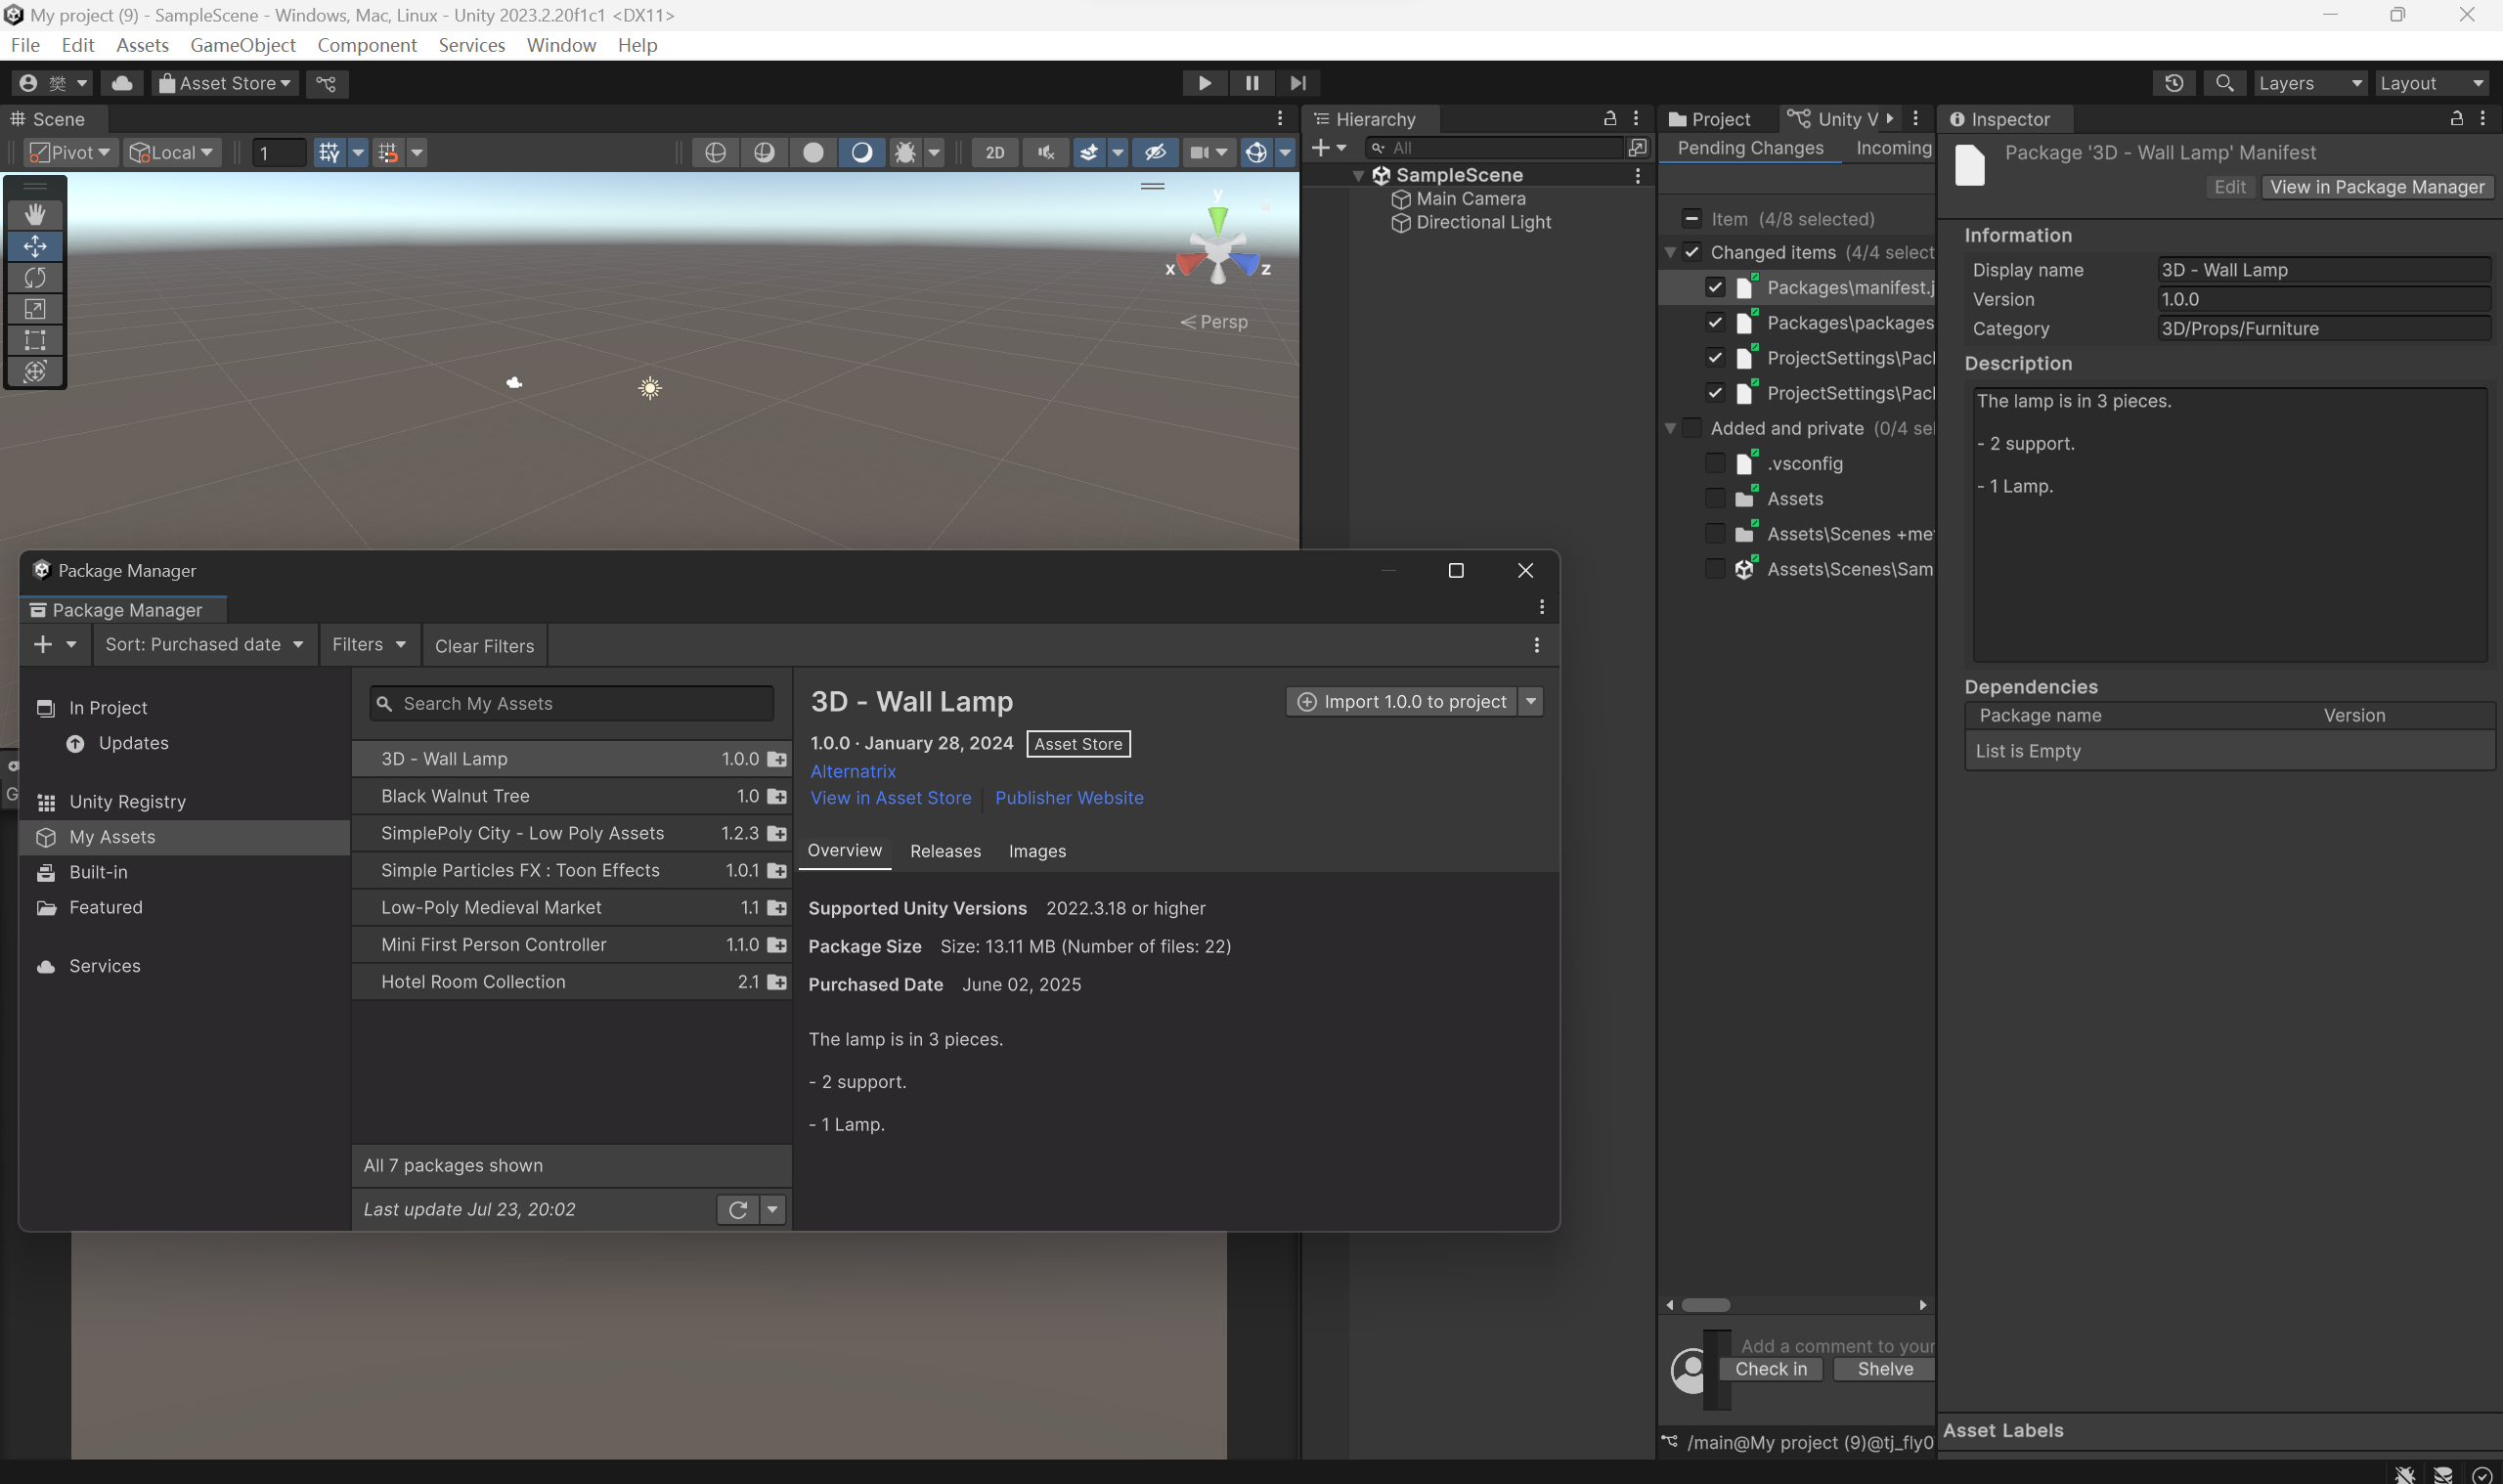Open the Filters dropdown
Screen dimensions: 2503x1484
pyautogui.click(x=369, y=645)
